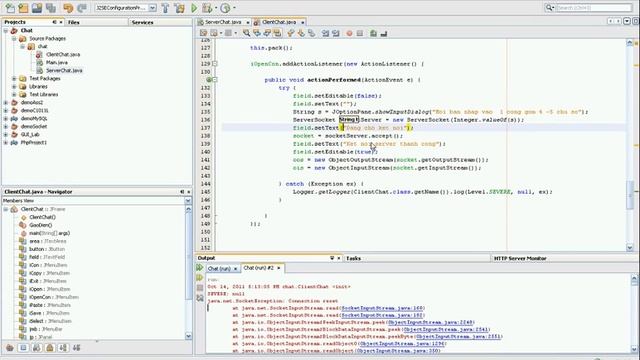Click the Save All toolbar icon

51,8
